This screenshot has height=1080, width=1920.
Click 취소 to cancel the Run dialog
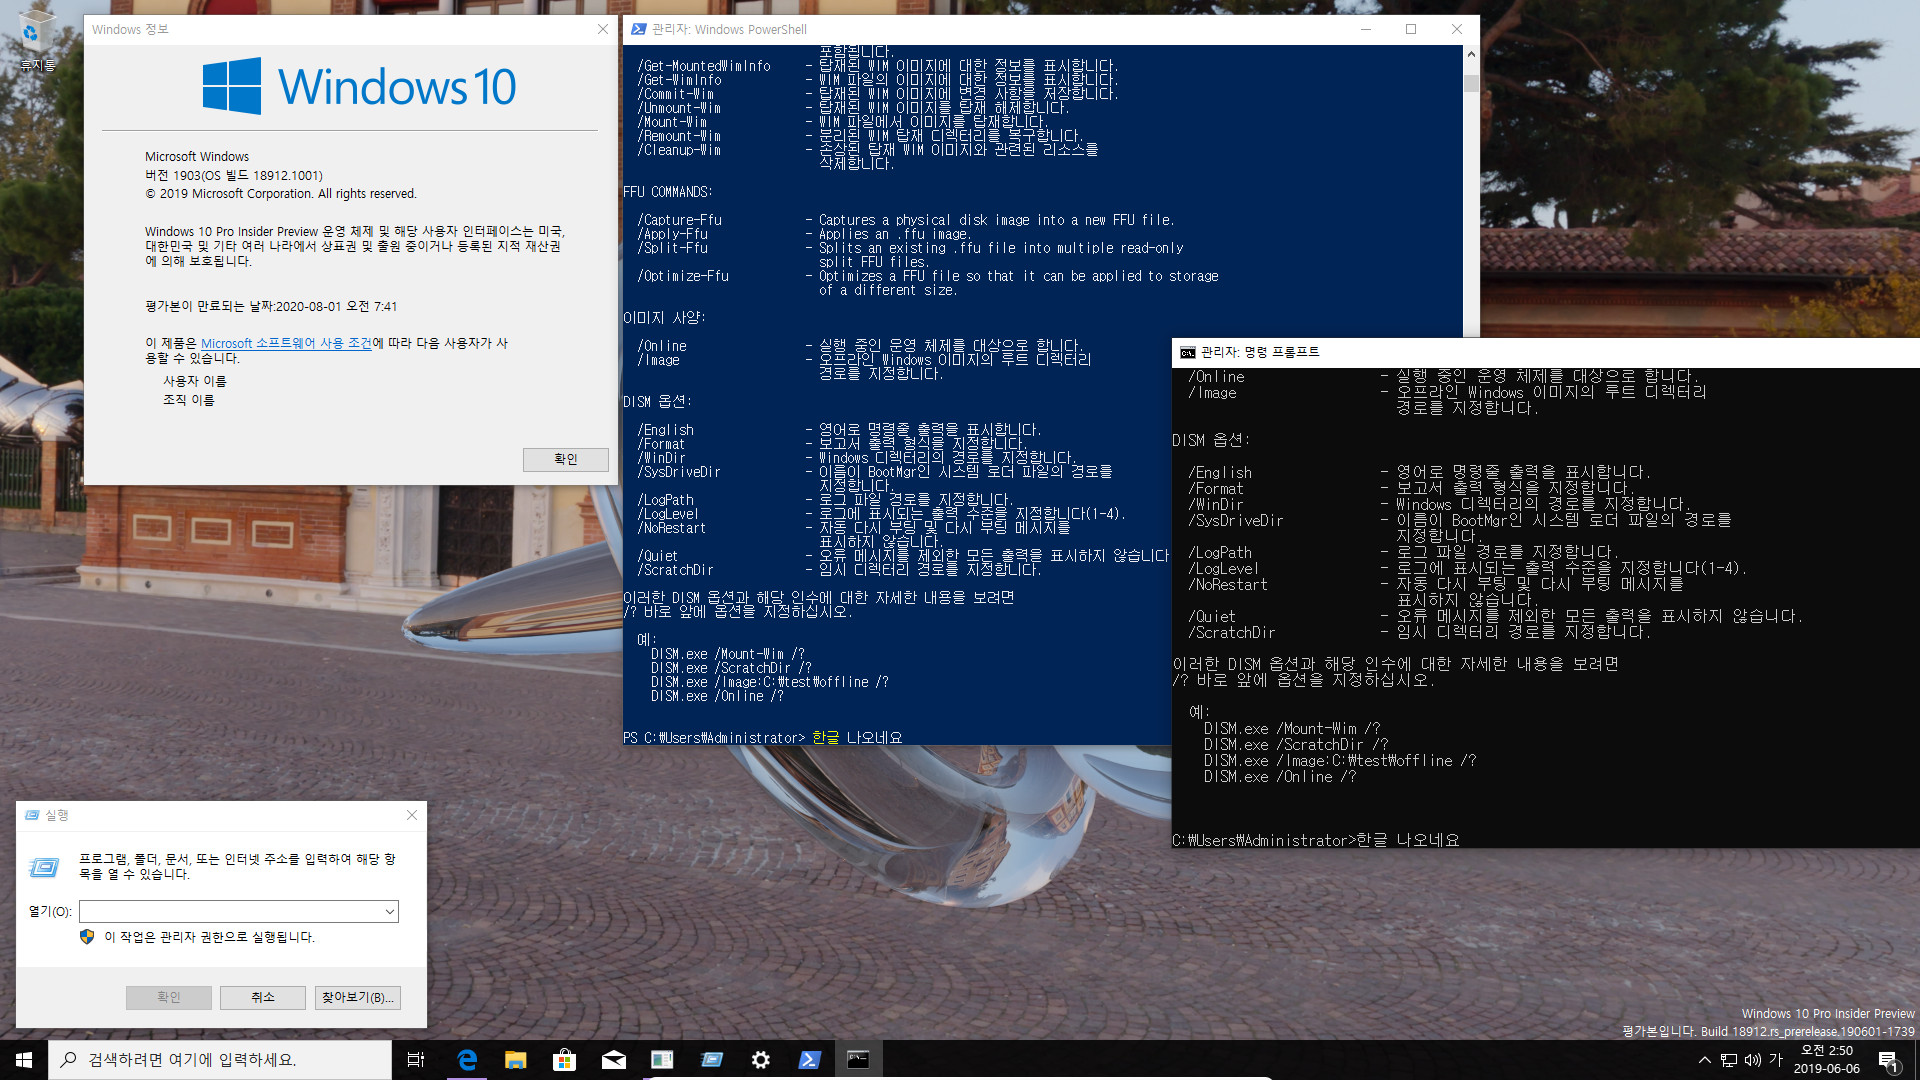pos(263,998)
